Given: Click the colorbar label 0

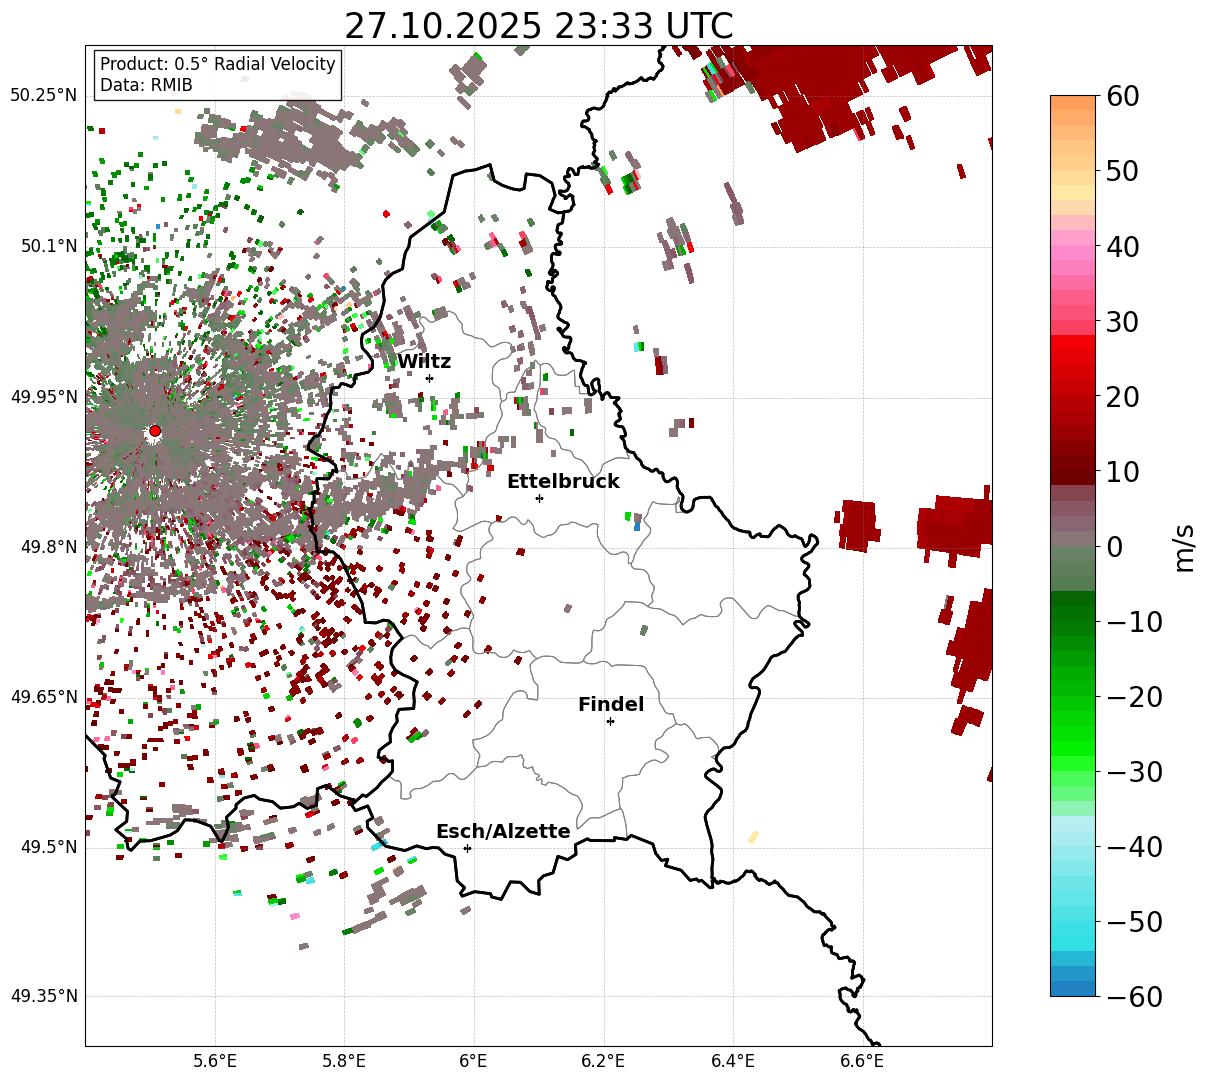Looking at the screenshot, I should [1113, 546].
